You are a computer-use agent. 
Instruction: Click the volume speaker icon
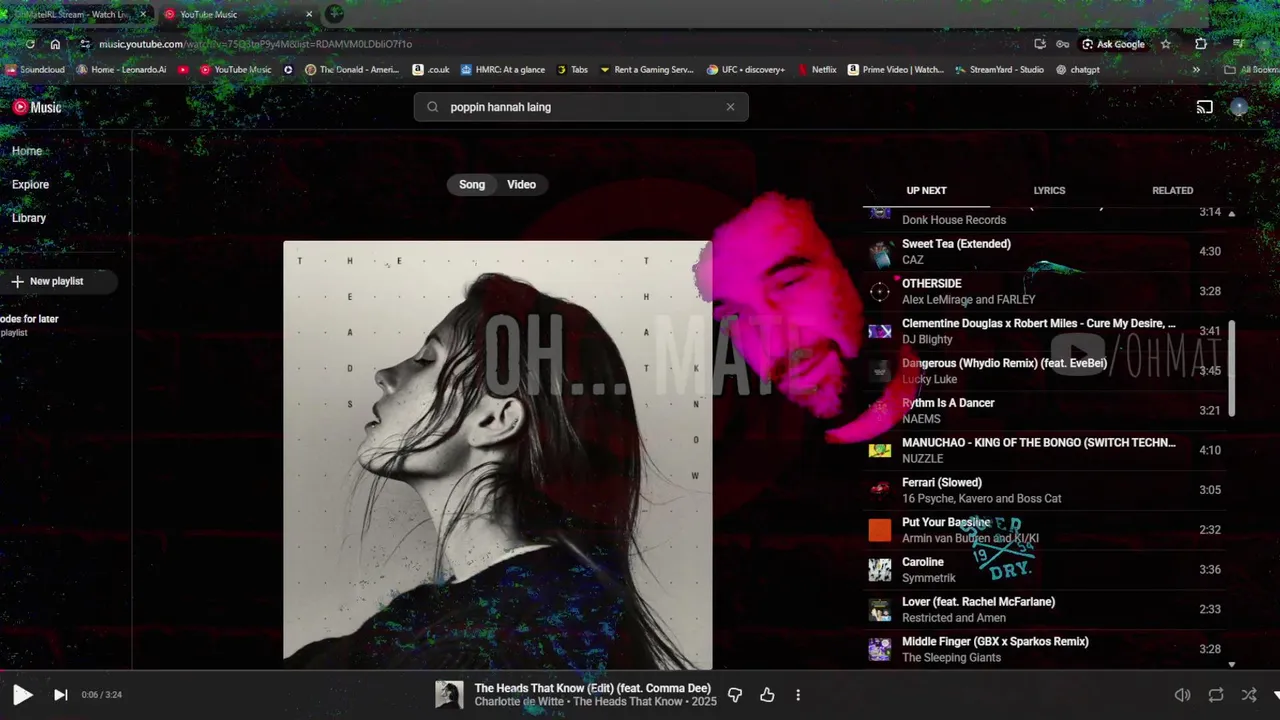[x=1182, y=695]
